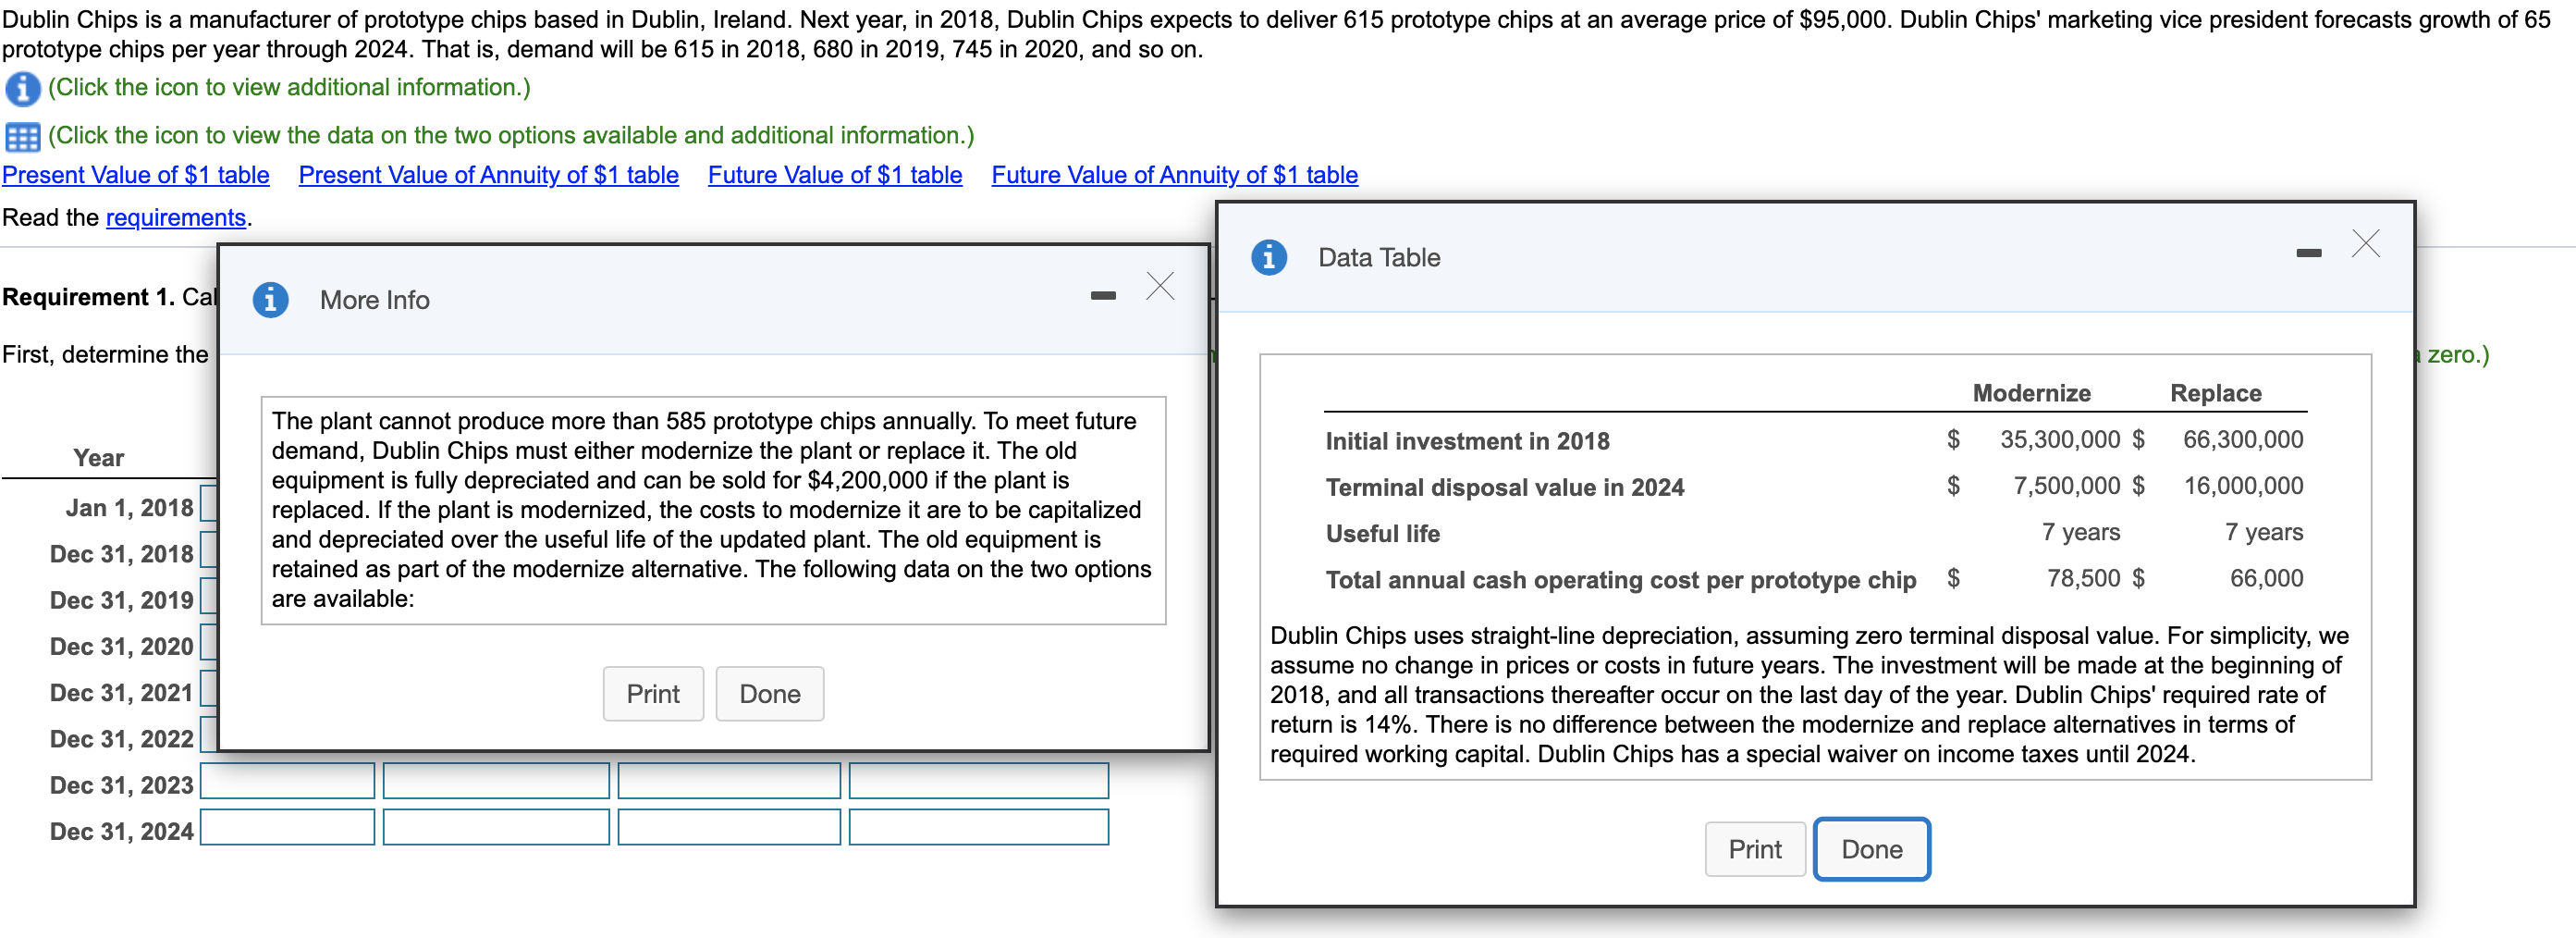Click second input field for Dec 31, 2024
Image resolution: width=2576 pixels, height=938 pixels.
click(x=496, y=827)
